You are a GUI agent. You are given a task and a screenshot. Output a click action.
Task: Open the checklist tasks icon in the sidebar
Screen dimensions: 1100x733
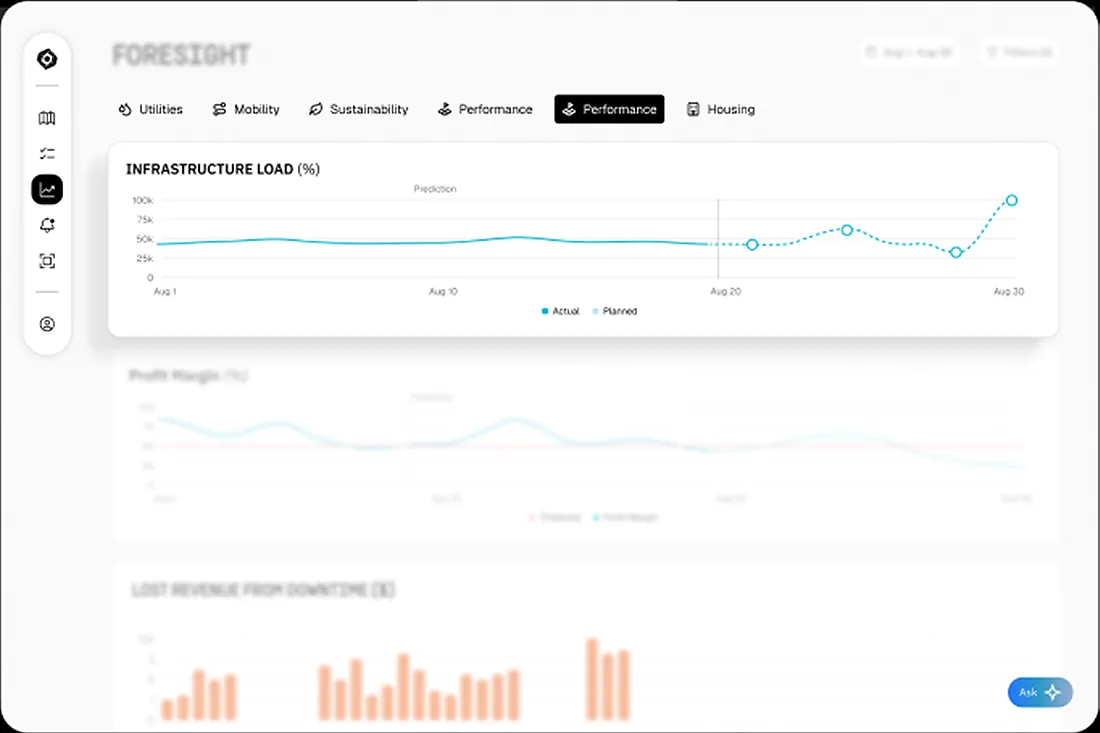coord(47,154)
